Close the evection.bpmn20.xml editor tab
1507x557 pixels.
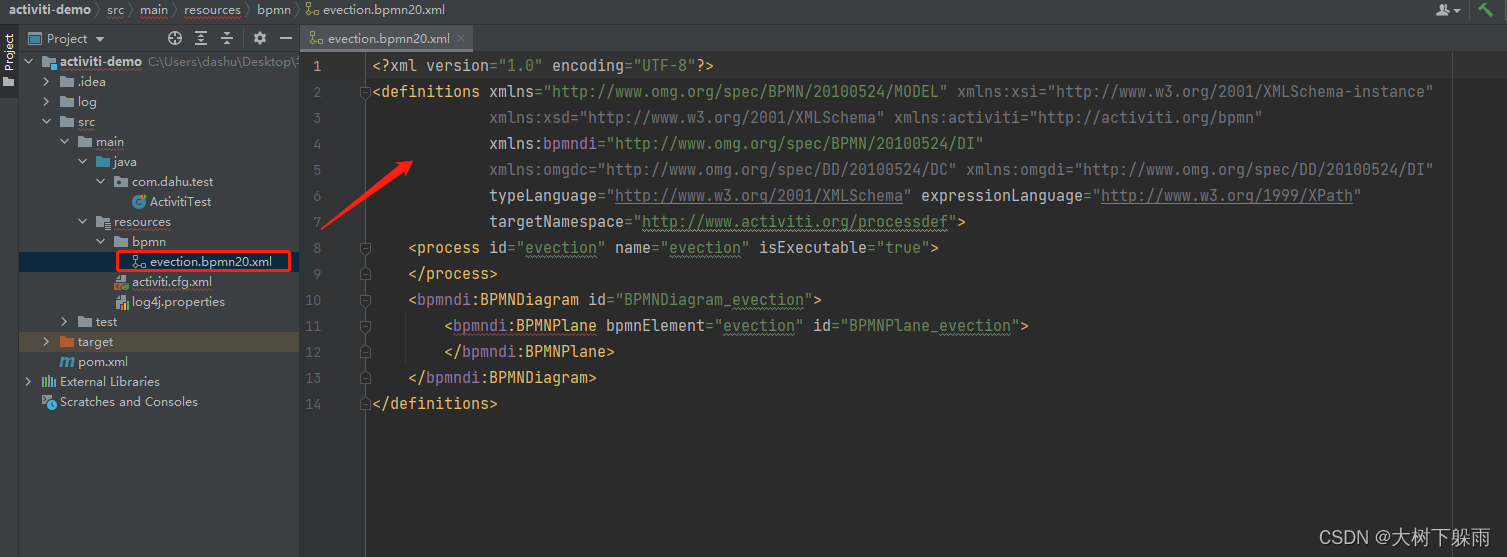point(461,39)
